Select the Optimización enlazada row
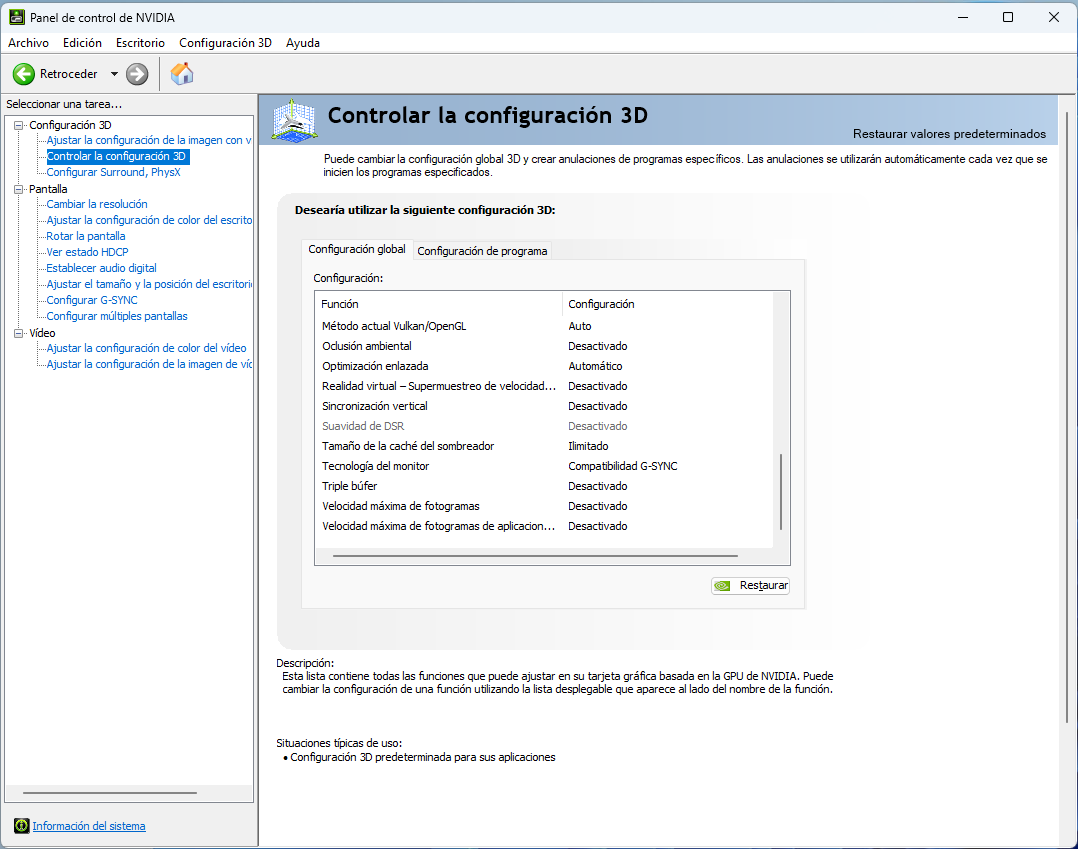Image resolution: width=1078 pixels, height=849 pixels. tap(544, 366)
